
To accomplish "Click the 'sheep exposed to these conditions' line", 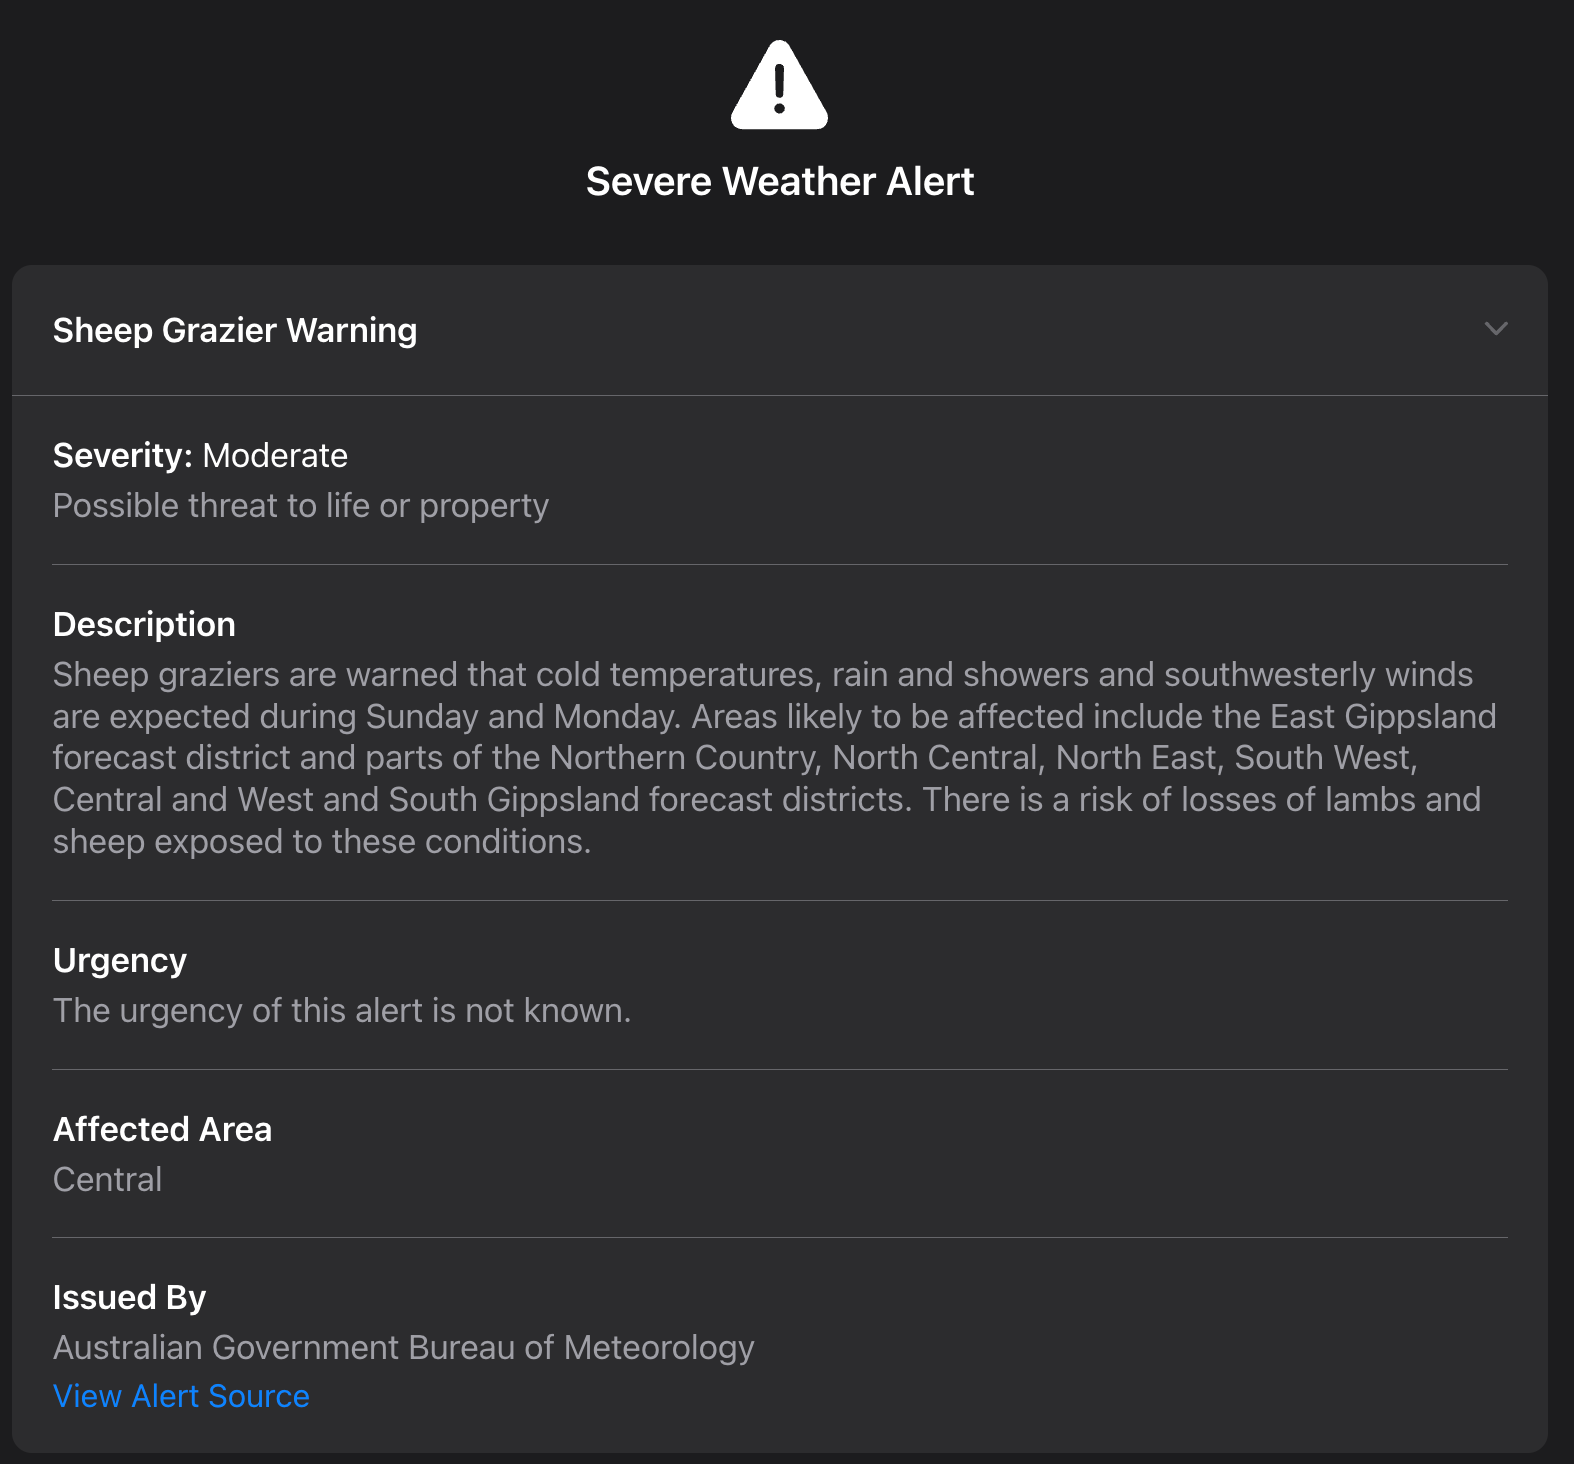I will (x=321, y=842).
